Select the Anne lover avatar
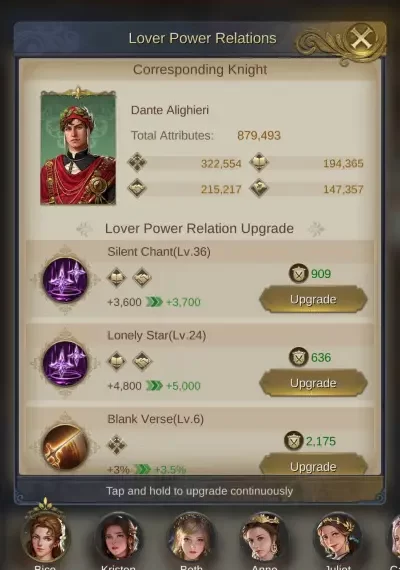Screen dimensions: 400x570 pos(264,537)
